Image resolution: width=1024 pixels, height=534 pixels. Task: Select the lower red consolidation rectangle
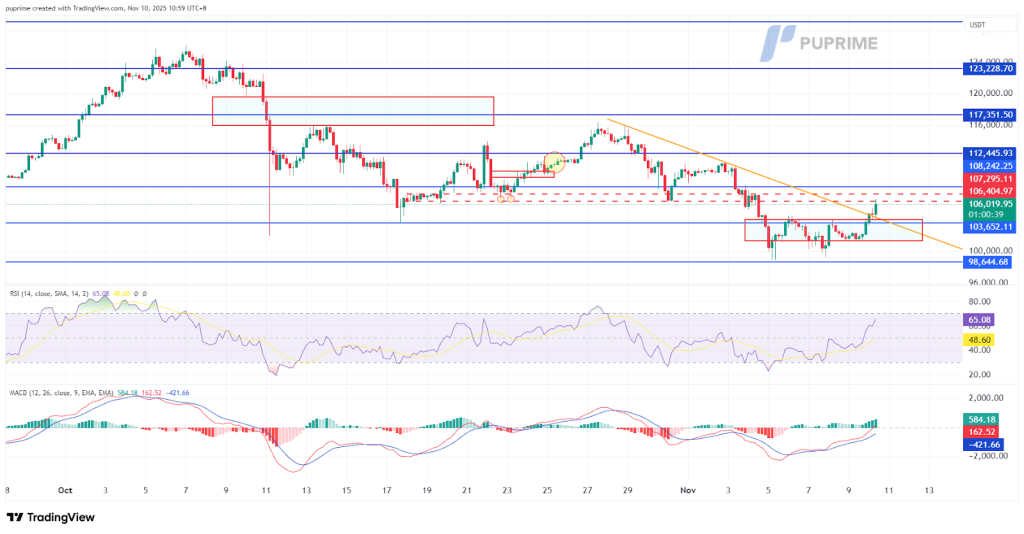(833, 230)
